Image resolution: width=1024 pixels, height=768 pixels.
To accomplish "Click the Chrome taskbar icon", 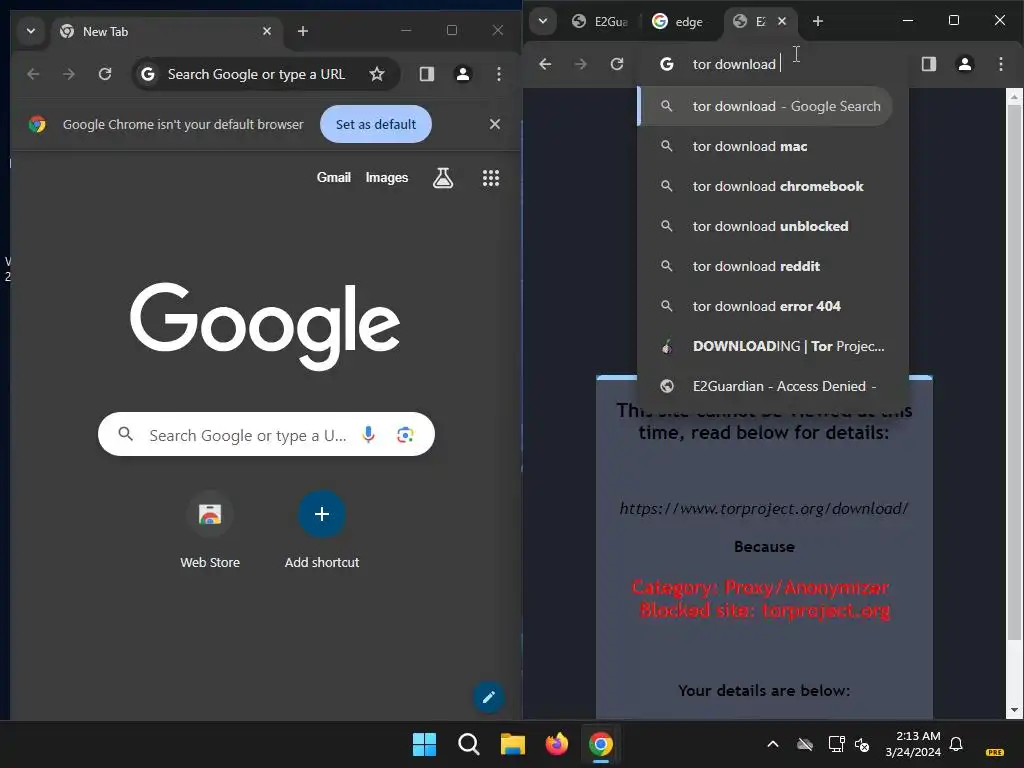I will pos(601,744).
